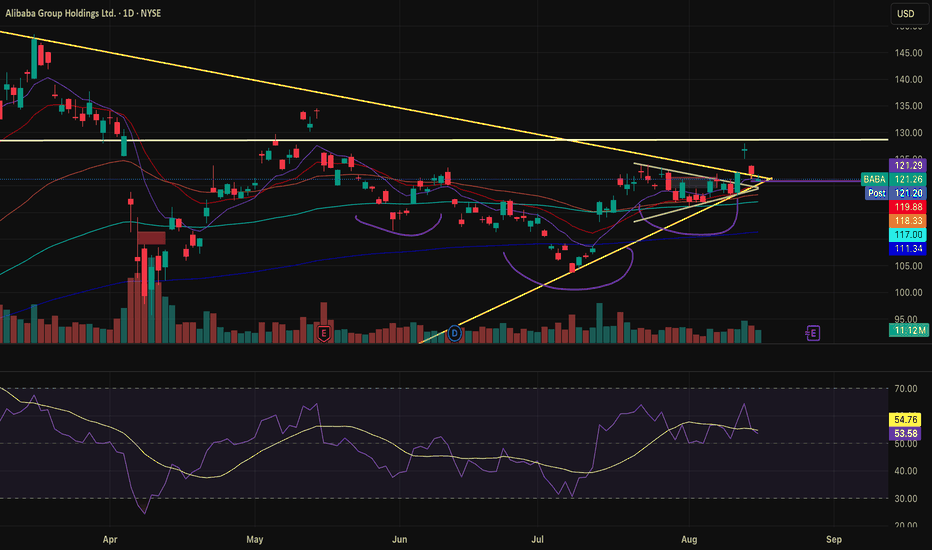Click the 30.00 RSI axis label
The image size is (932, 550).
click(x=906, y=499)
